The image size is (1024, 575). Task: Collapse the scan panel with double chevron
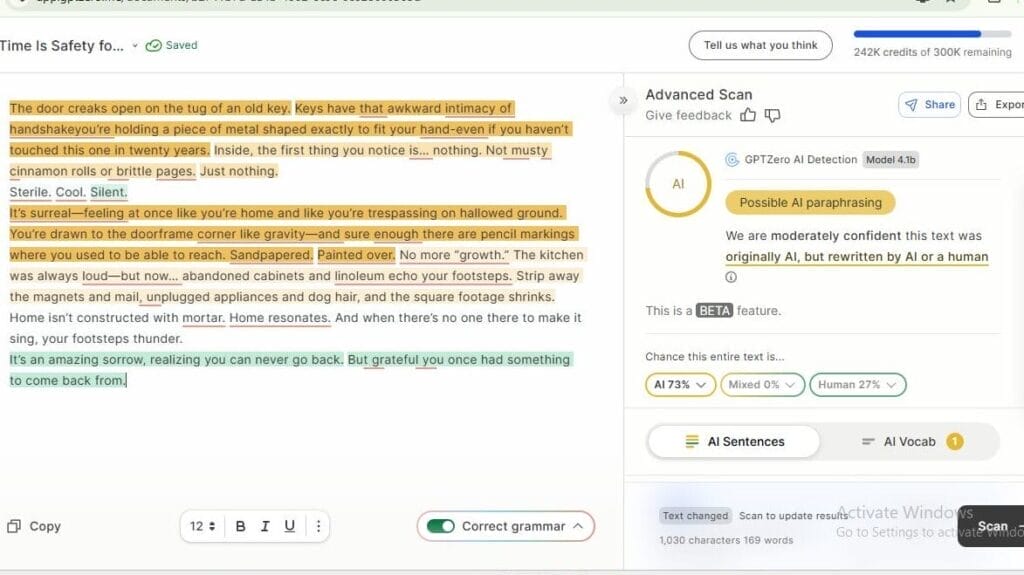pos(623,101)
